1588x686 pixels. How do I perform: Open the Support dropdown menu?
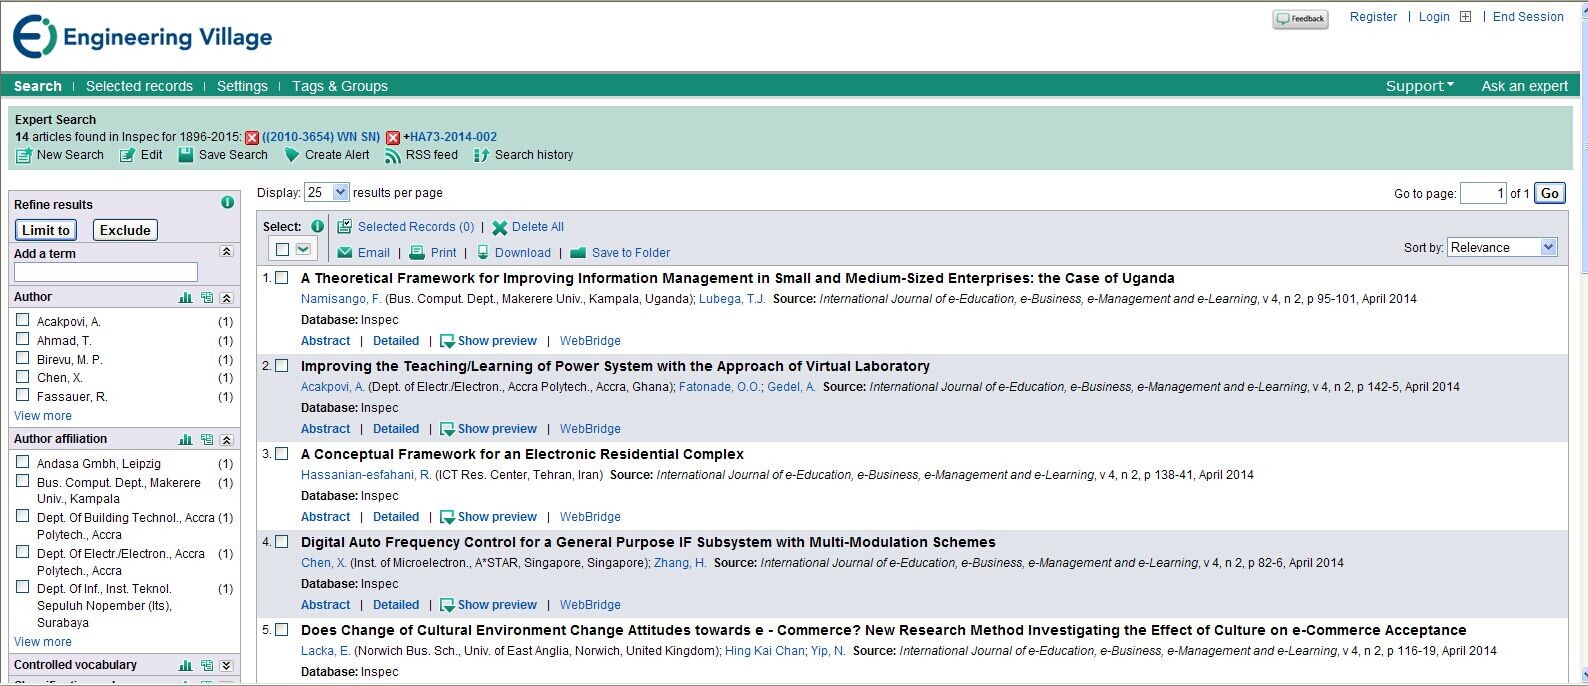pos(1420,86)
